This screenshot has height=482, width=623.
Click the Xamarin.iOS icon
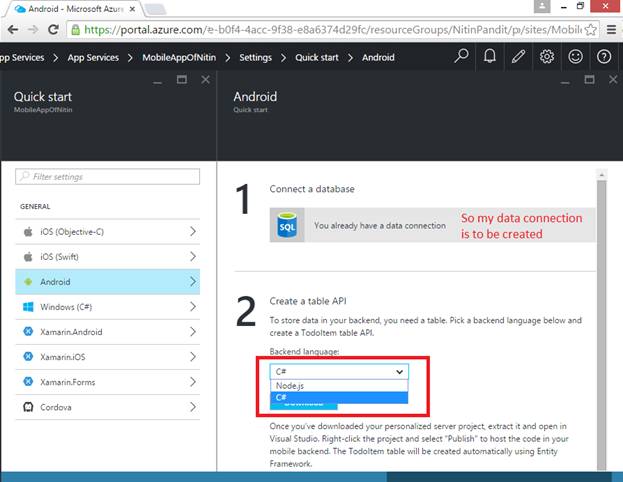pos(28,356)
